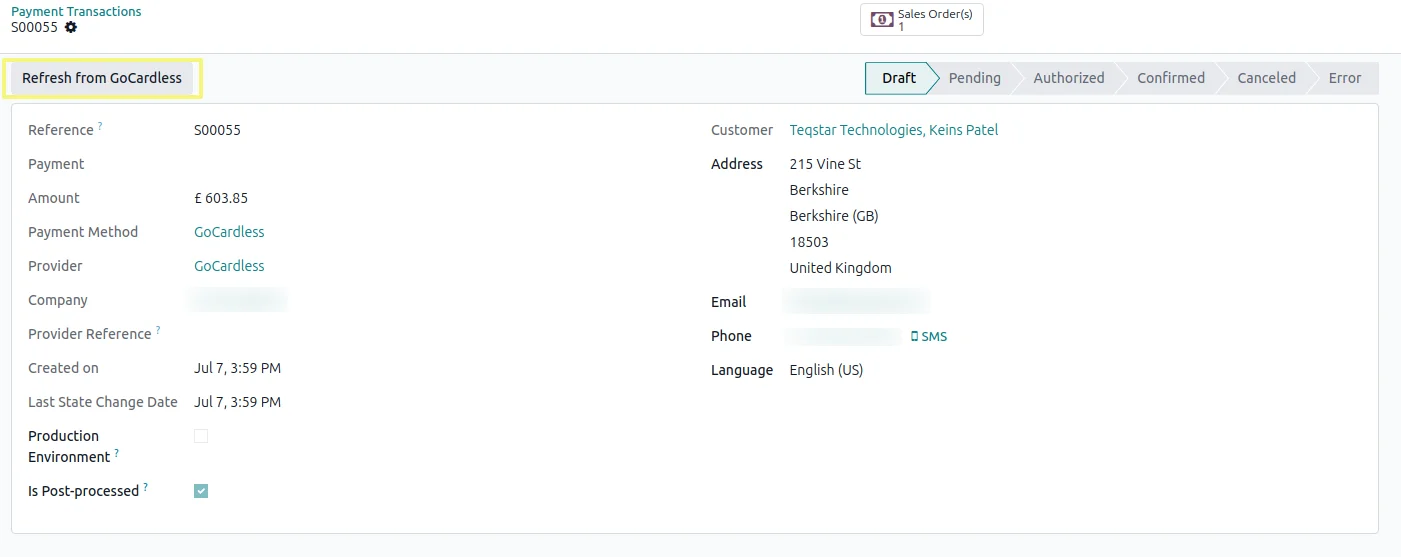This screenshot has width=1401, height=557.
Task: Click the S00055 record title in breadcrumb
Action: click(x=35, y=28)
